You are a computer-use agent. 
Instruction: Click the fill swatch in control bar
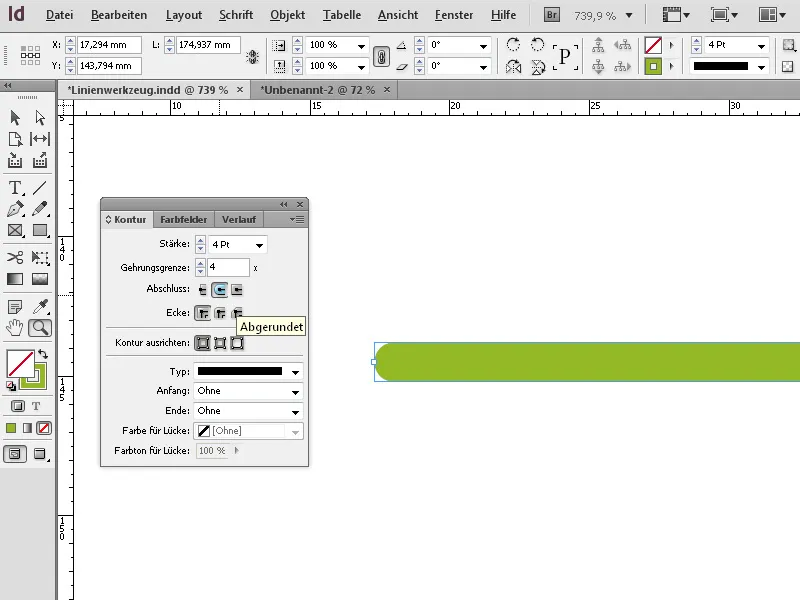pyautogui.click(x=653, y=45)
